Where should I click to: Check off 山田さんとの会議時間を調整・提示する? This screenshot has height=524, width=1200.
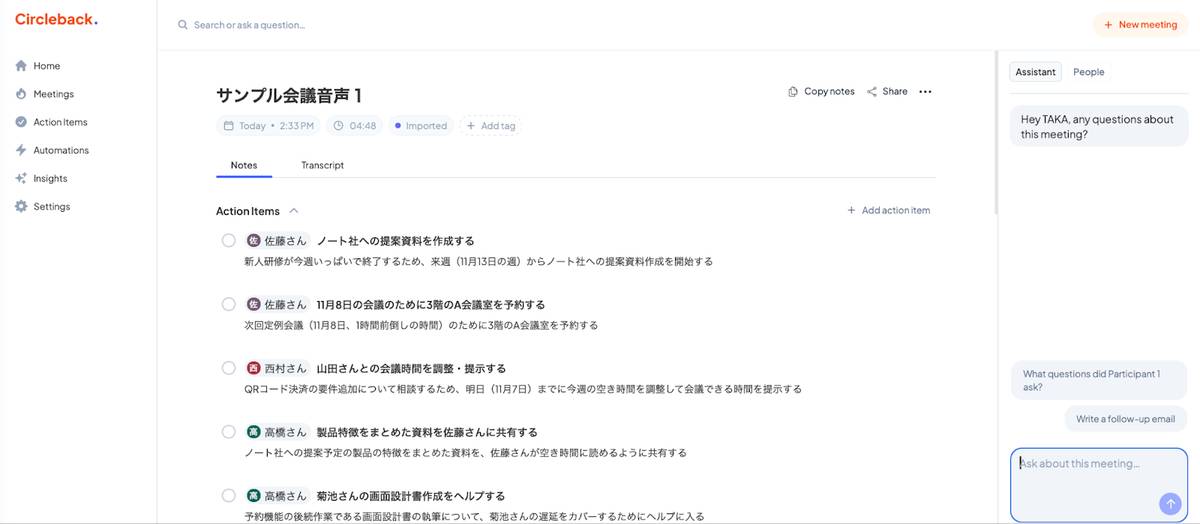(228, 368)
